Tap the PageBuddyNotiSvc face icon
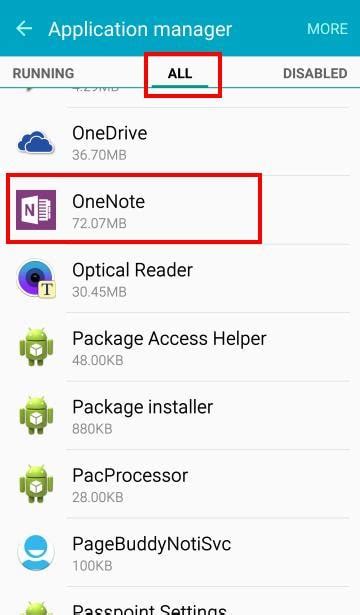This screenshot has height=615, width=360. coord(36,552)
